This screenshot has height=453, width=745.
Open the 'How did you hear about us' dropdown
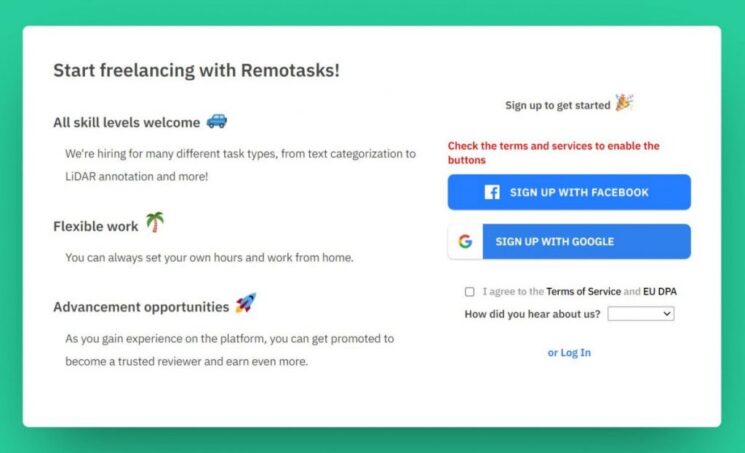(x=640, y=314)
